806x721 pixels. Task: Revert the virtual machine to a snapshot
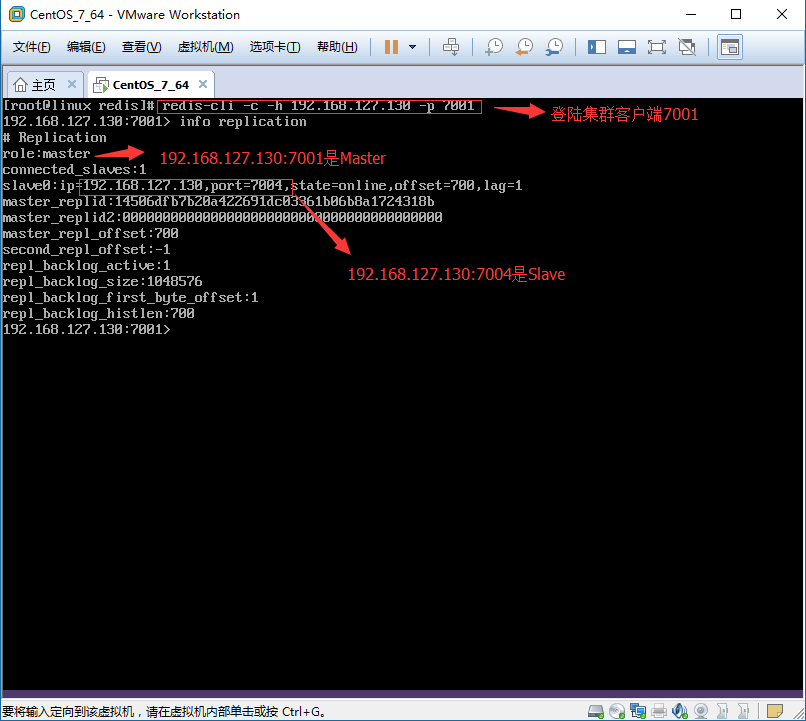[x=524, y=47]
